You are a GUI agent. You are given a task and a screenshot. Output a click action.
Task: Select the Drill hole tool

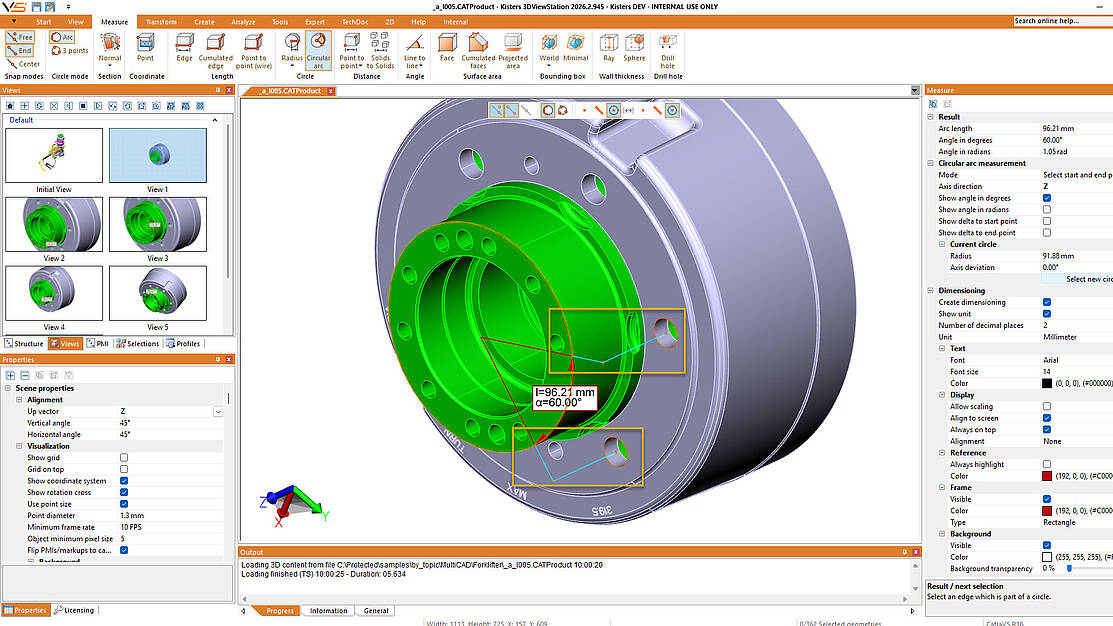pos(668,50)
